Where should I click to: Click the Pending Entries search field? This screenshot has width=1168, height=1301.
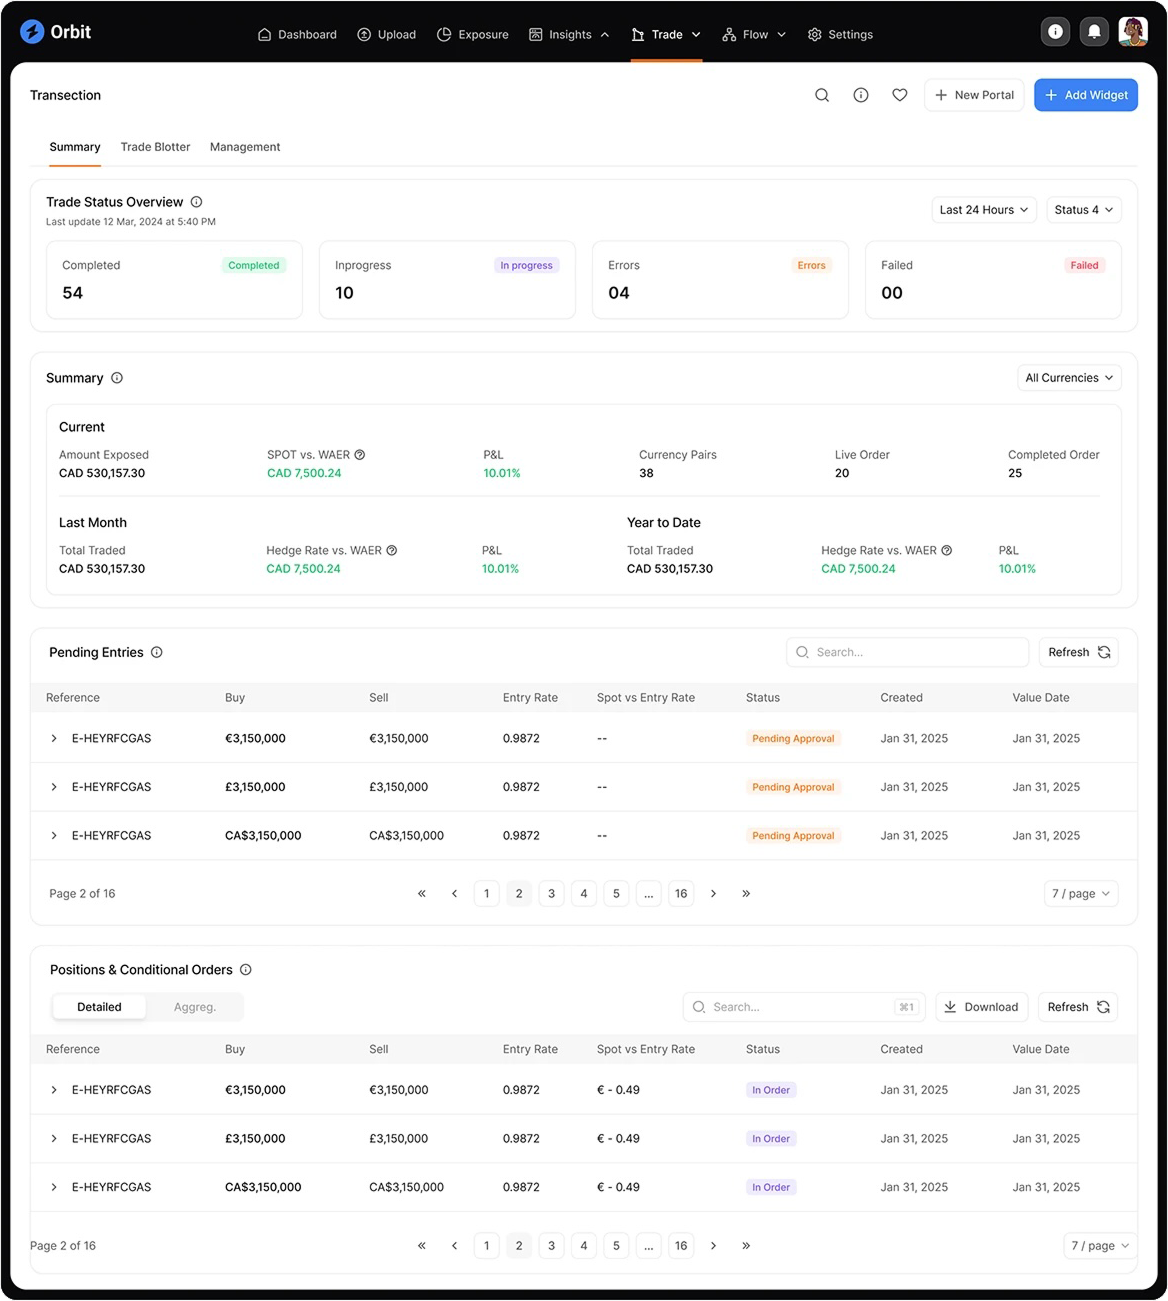pyautogui.click(x=907, y=652)
